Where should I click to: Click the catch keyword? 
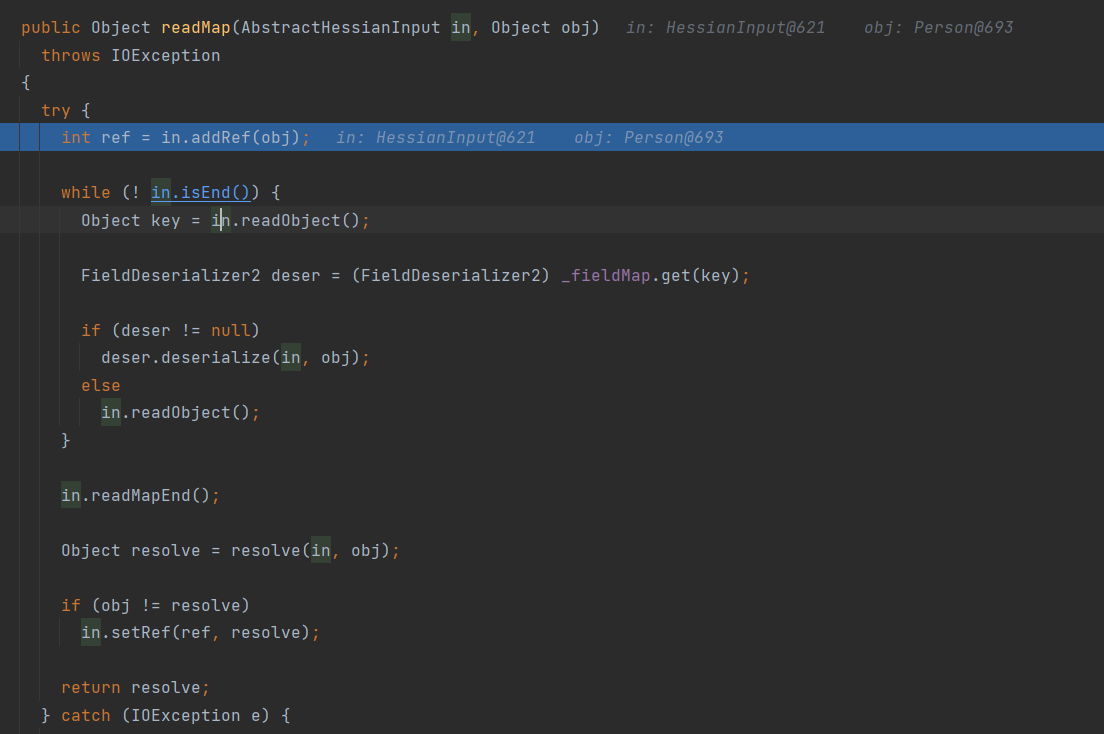85,716
